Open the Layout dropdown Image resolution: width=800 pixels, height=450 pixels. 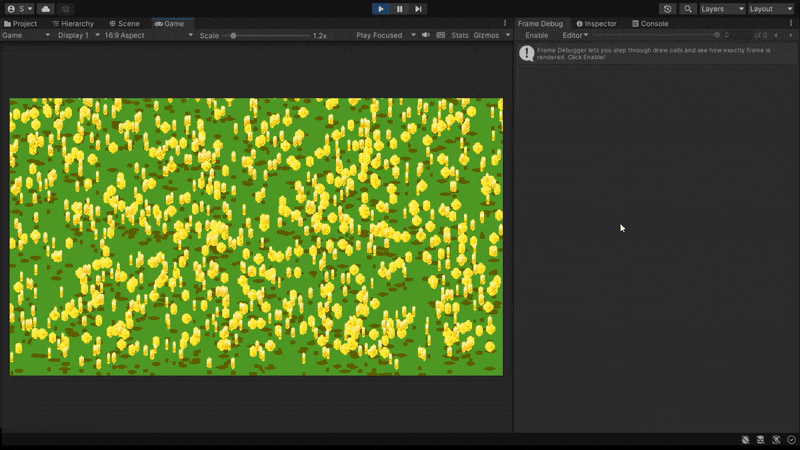click(x=770, y=9)
